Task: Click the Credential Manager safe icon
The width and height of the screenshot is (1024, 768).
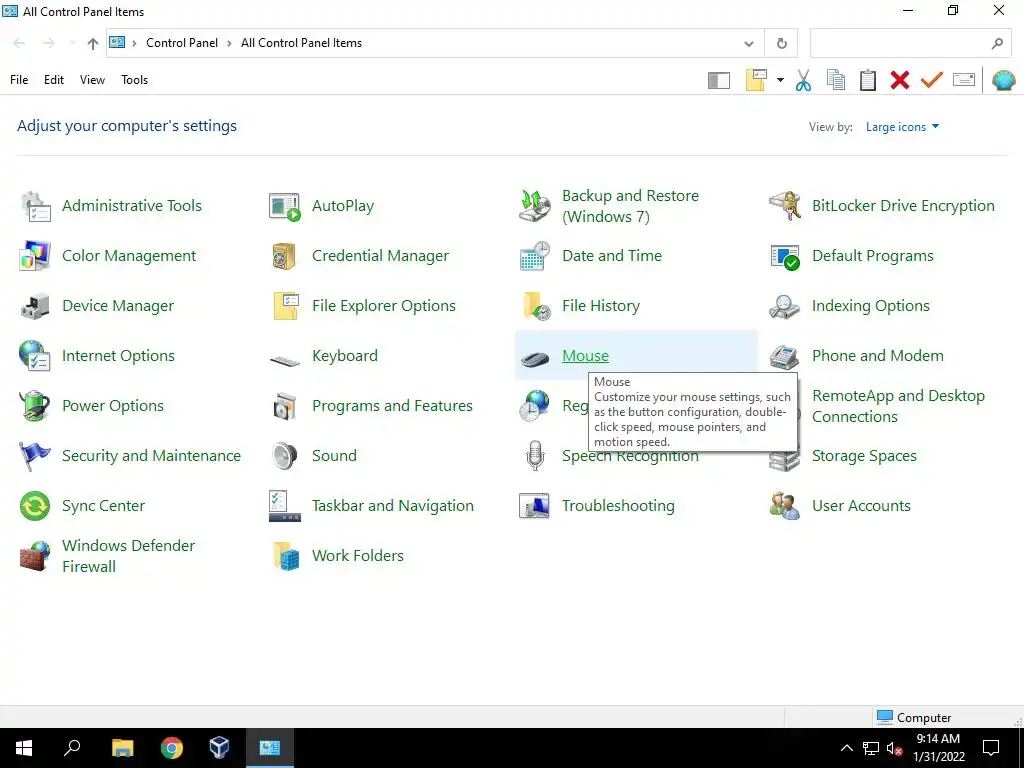Action: [285, 256]
